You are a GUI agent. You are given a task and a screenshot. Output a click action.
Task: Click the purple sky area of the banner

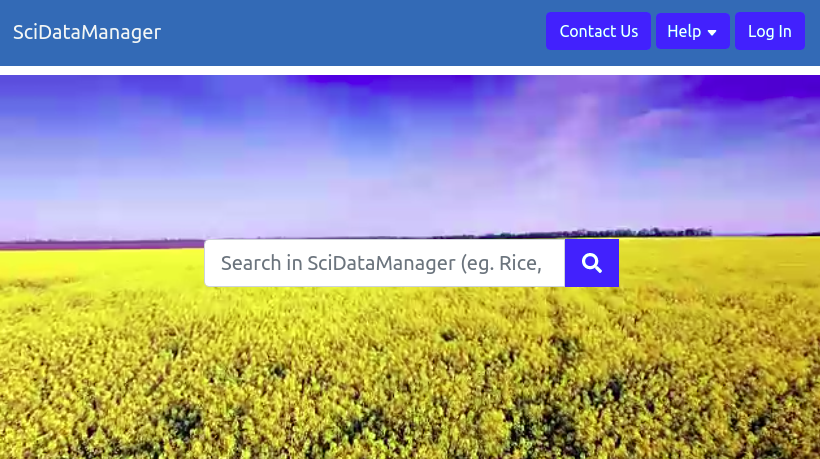click(408, 152)
